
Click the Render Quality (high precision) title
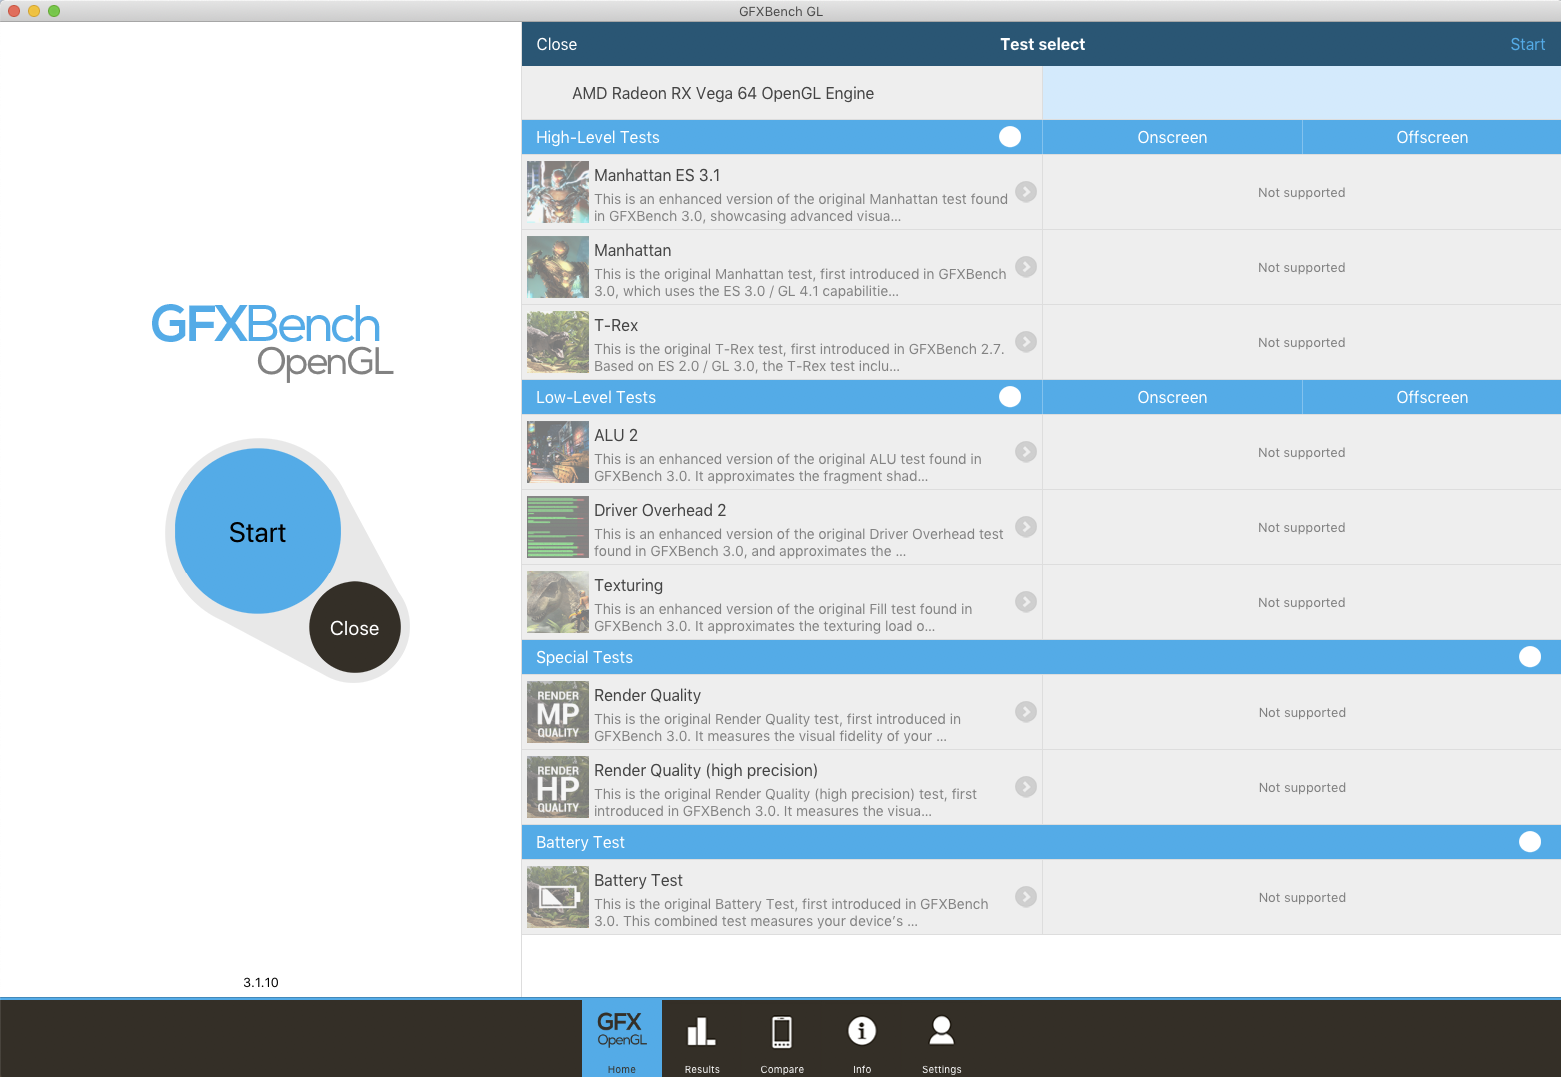706,770
